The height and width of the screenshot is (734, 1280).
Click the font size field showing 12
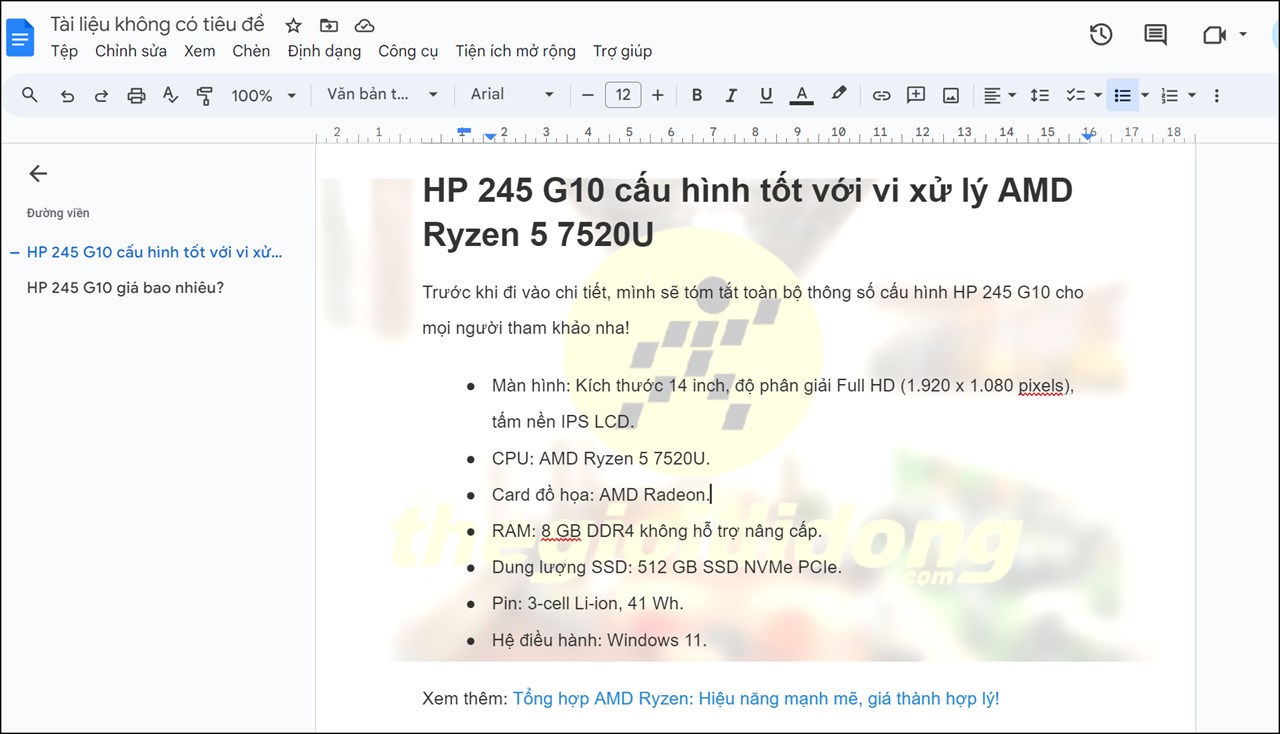point(622,95)
